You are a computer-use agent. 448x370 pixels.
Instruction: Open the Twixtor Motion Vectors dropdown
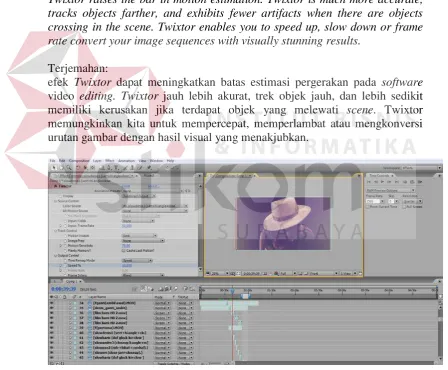[x=139, y=236]
